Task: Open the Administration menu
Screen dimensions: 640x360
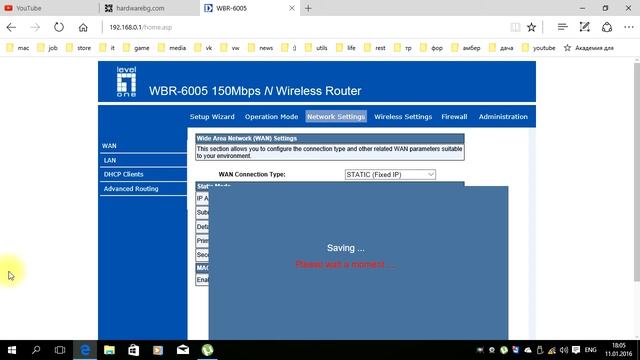Action: tap(503, 117)
